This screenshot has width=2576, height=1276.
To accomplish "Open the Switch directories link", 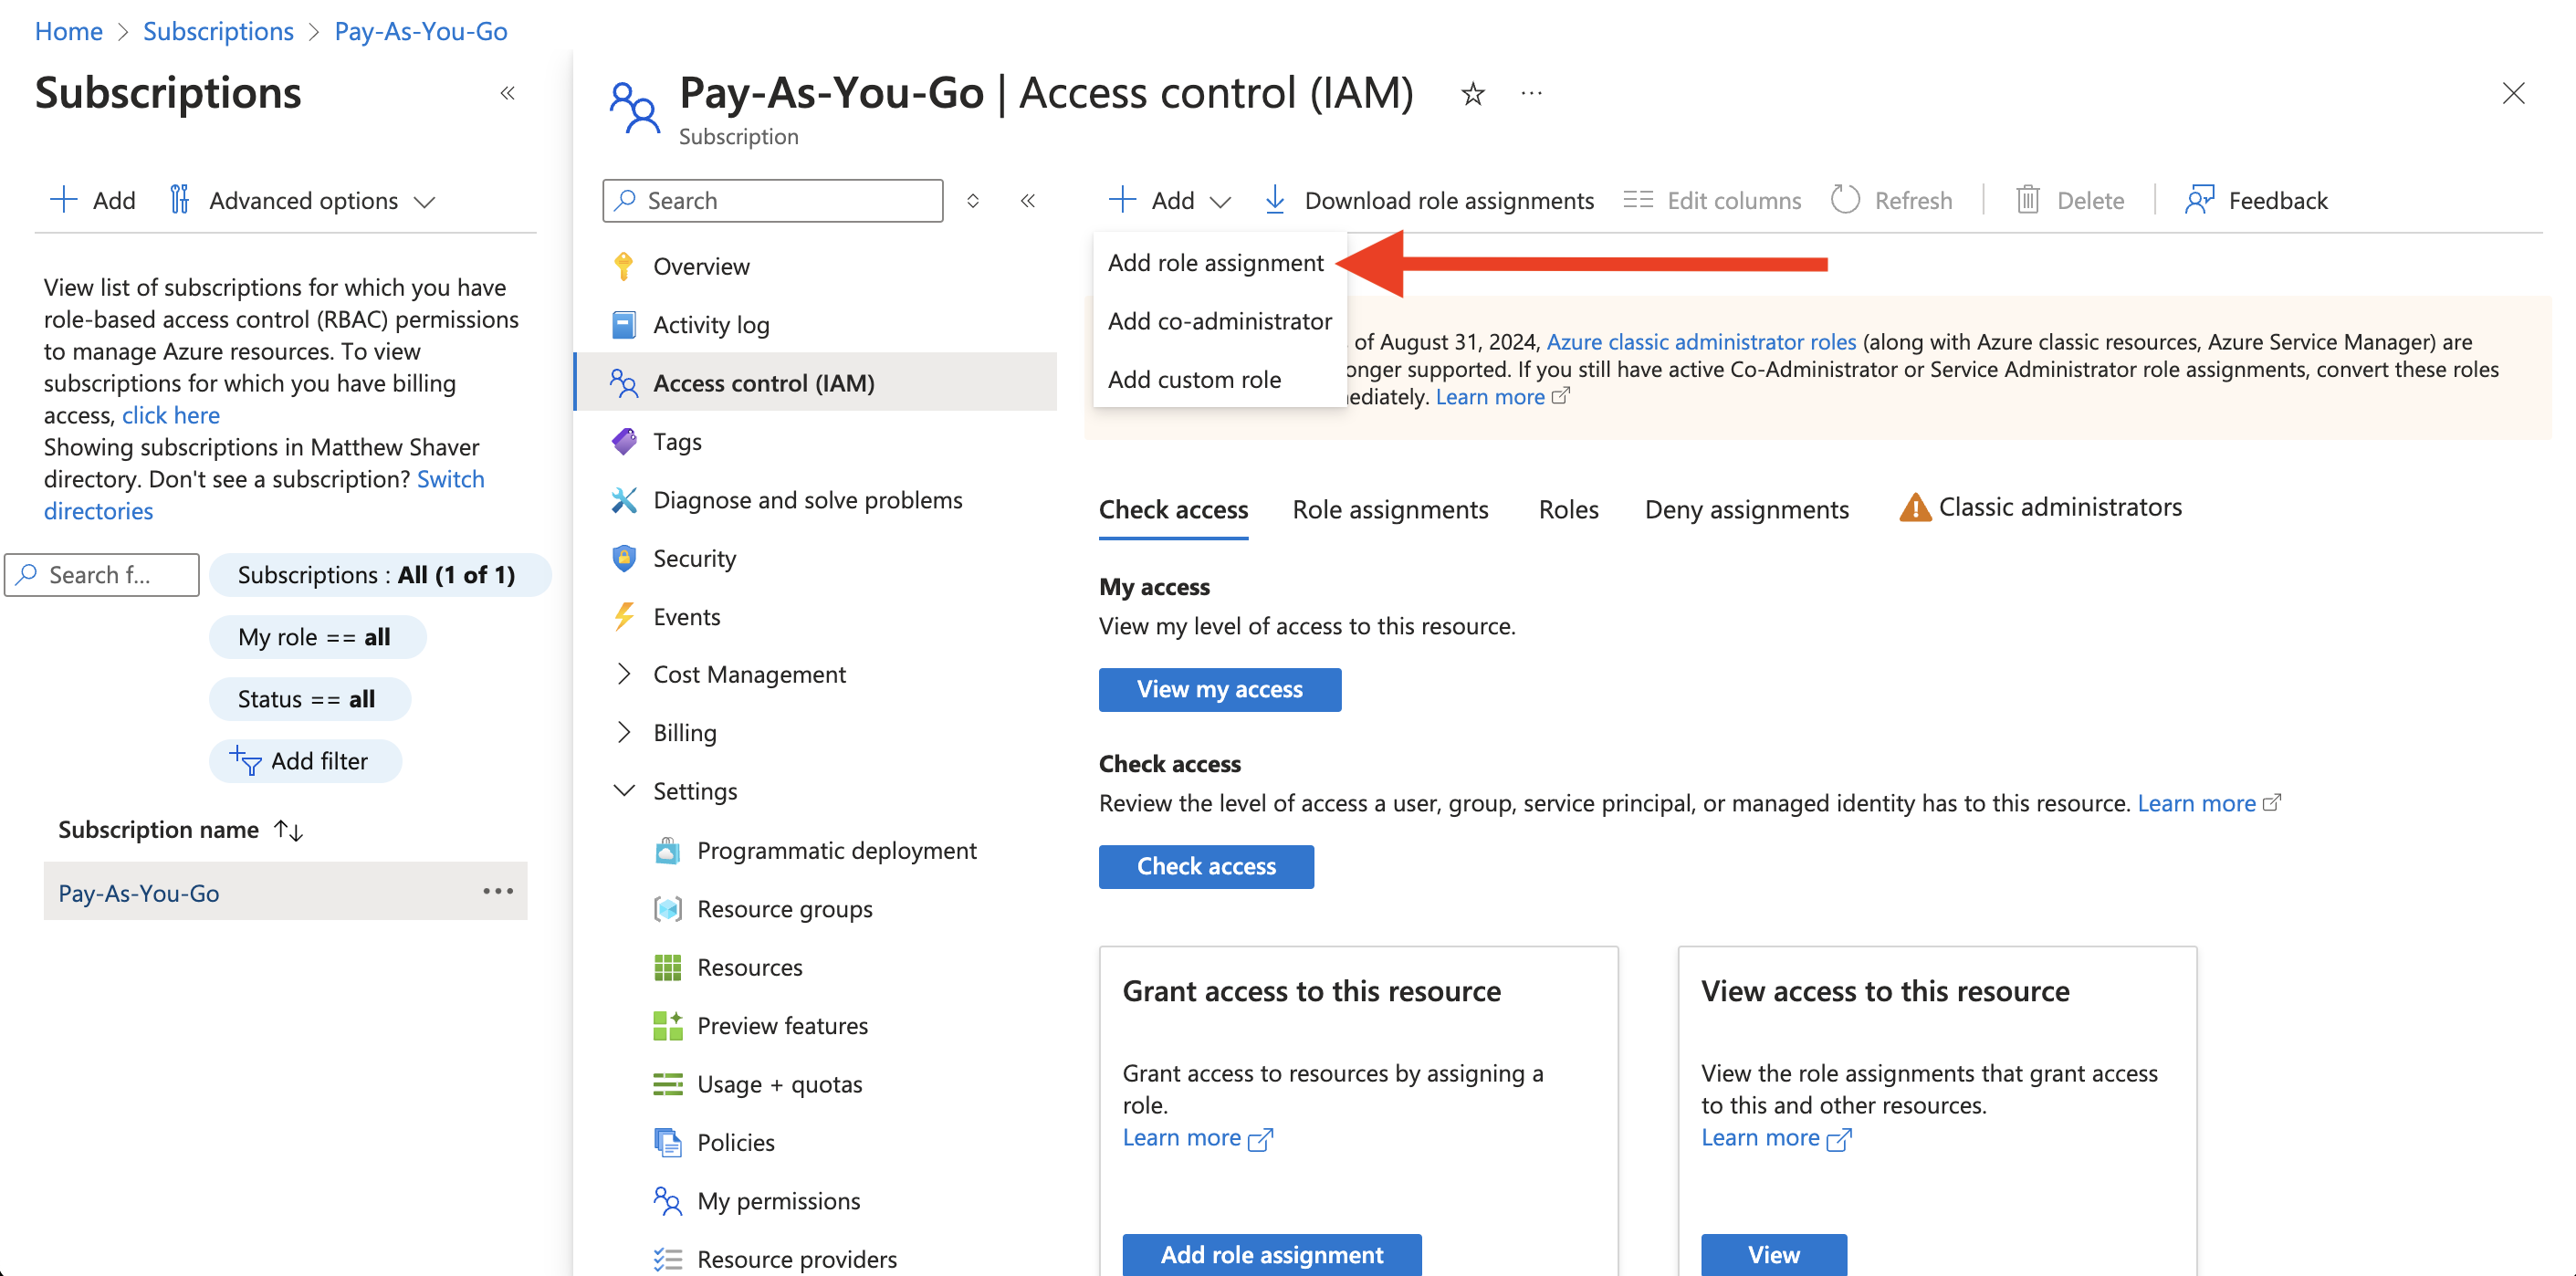I will [449, 478].
